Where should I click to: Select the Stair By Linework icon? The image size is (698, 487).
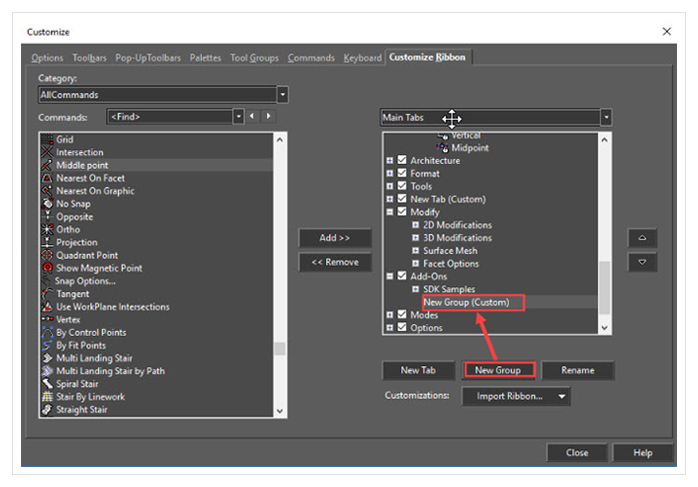47,397
